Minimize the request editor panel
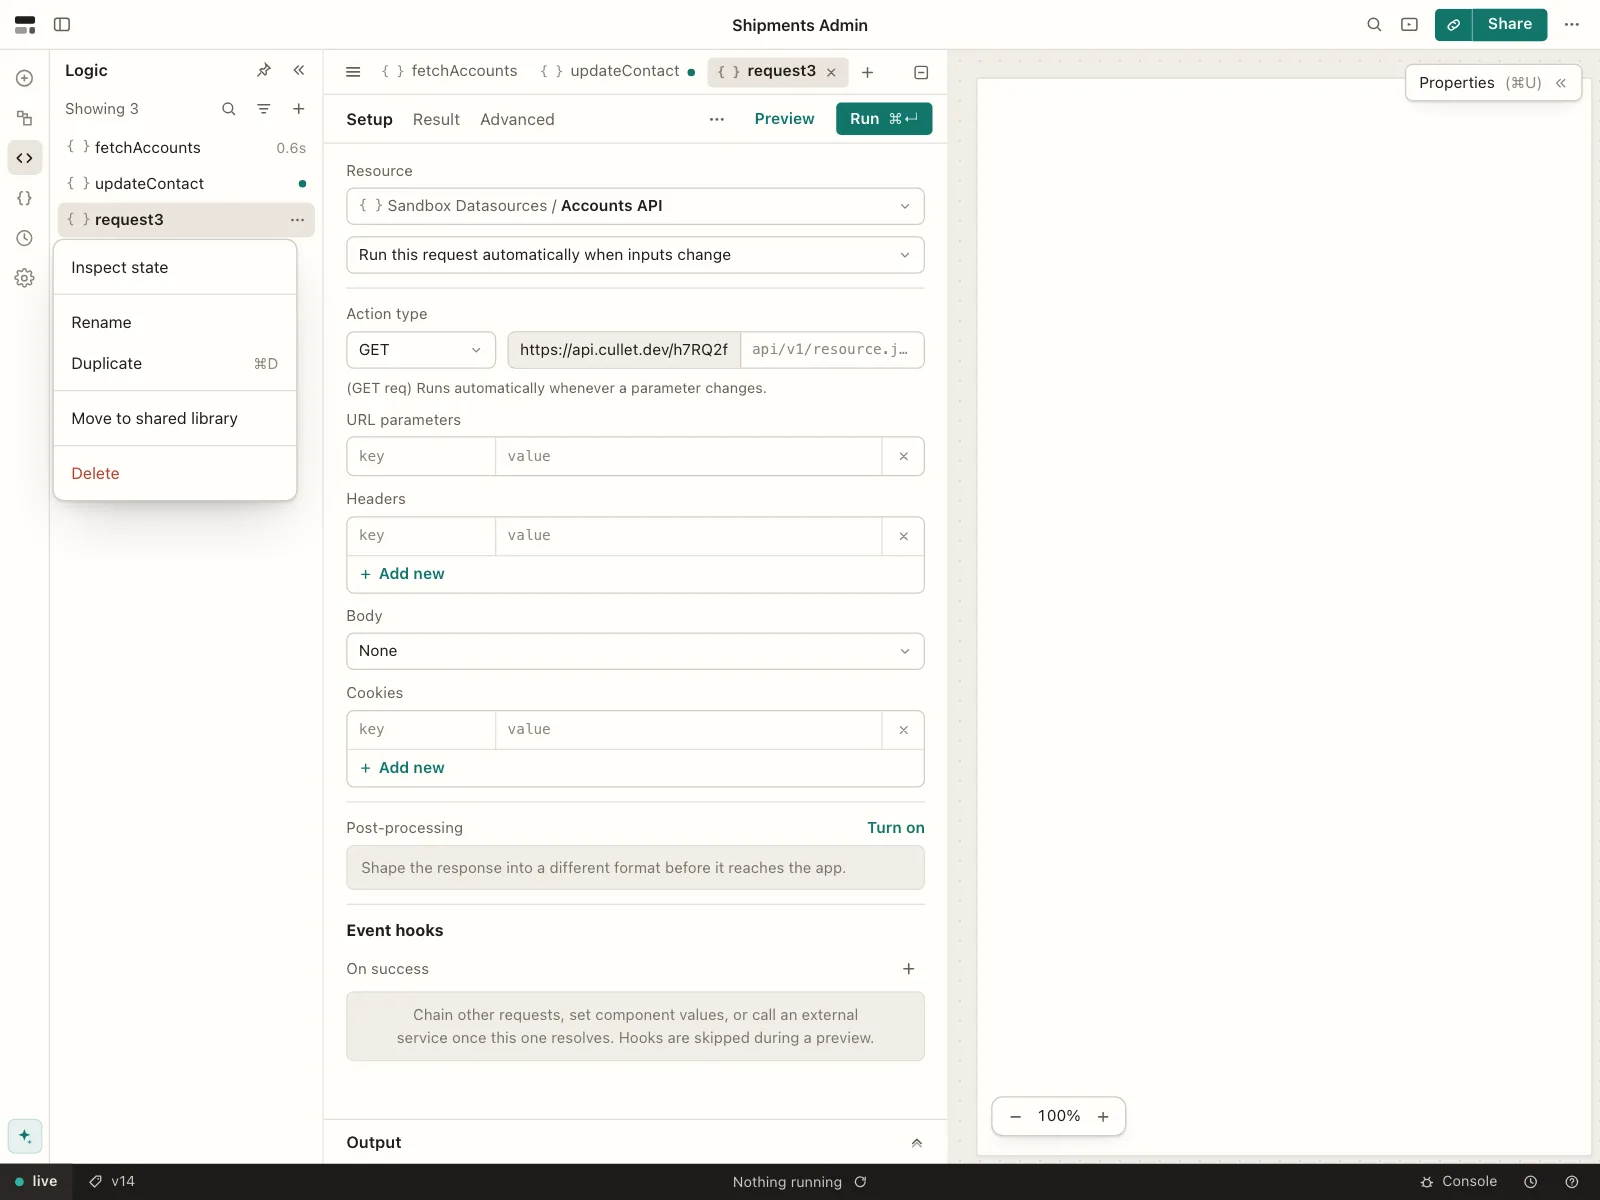 (x=921, y=72)
